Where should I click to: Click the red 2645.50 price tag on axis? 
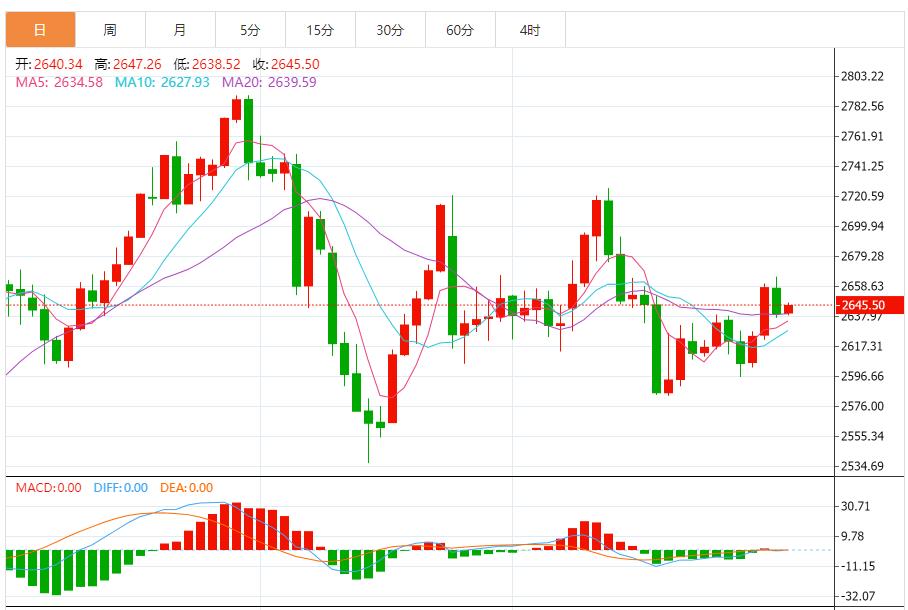(863, 305)
